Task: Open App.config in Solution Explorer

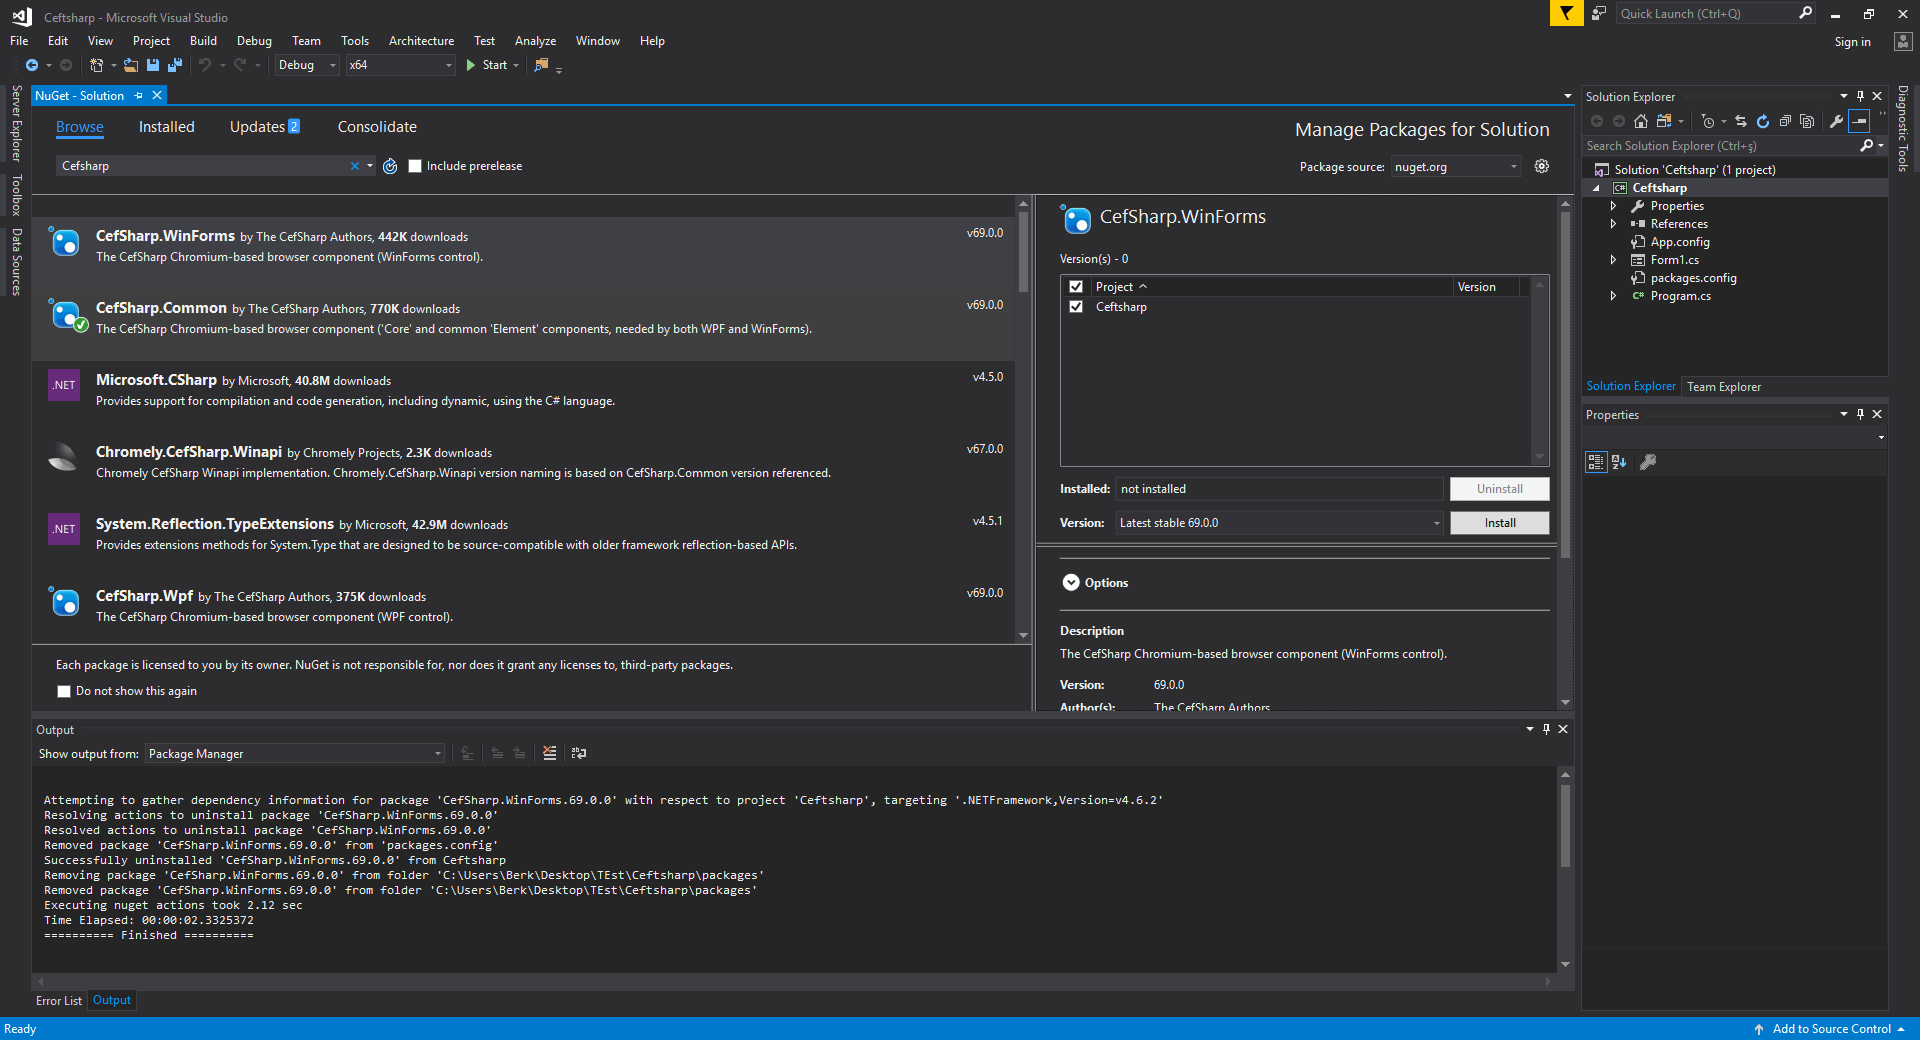Action: coord(1680,242)
